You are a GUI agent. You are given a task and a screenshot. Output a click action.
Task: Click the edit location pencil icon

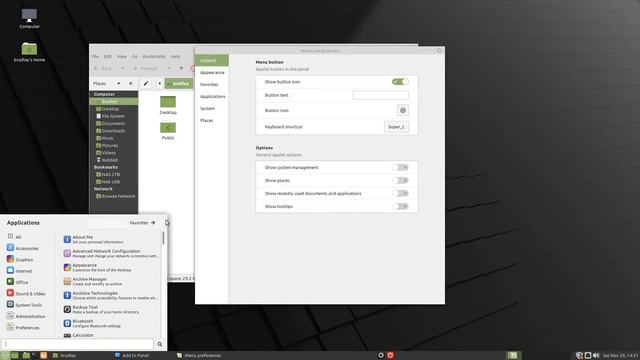tap(146, 83)
